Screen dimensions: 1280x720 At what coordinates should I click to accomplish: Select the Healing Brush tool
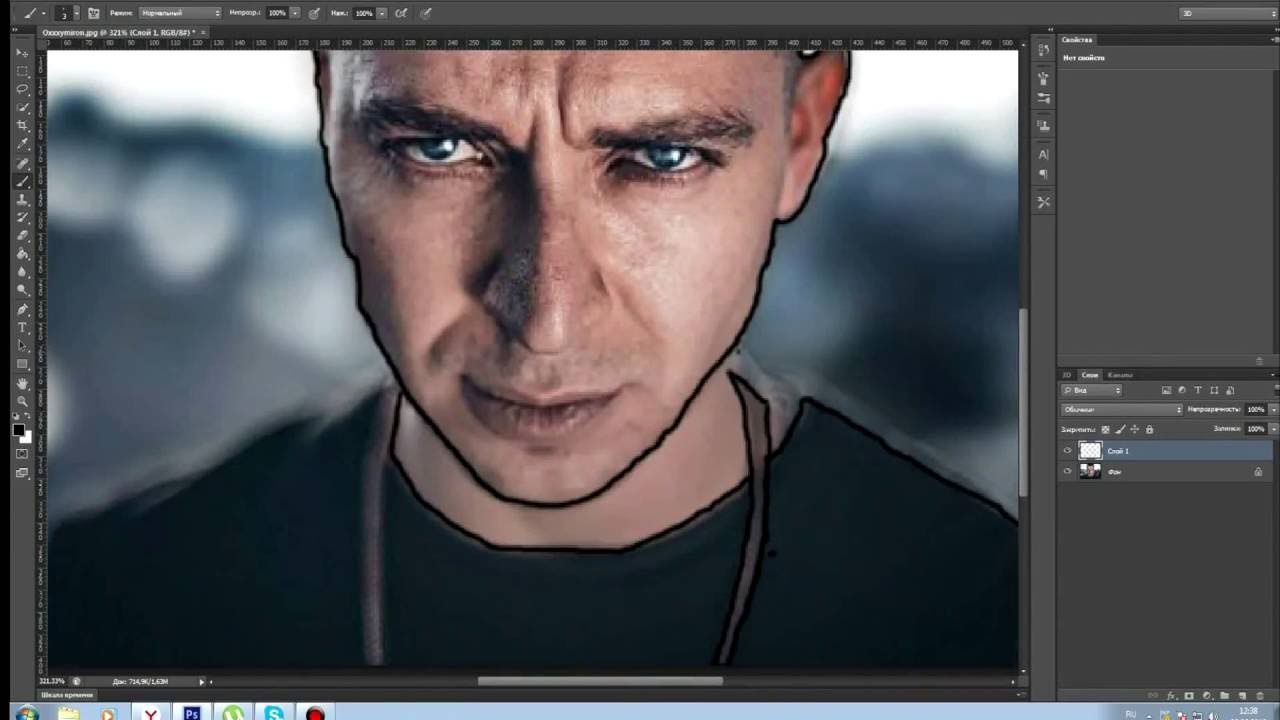click(22, 163)
